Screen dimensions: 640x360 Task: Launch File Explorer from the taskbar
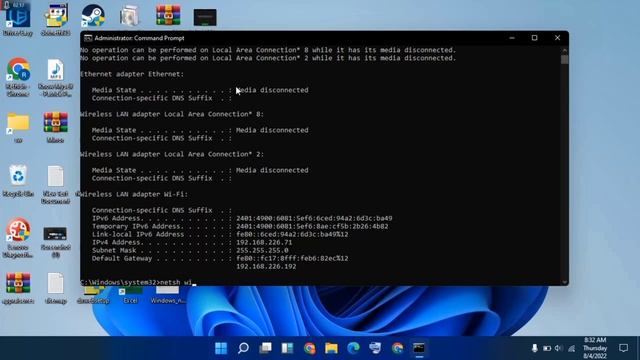click(x=331, y=348)
